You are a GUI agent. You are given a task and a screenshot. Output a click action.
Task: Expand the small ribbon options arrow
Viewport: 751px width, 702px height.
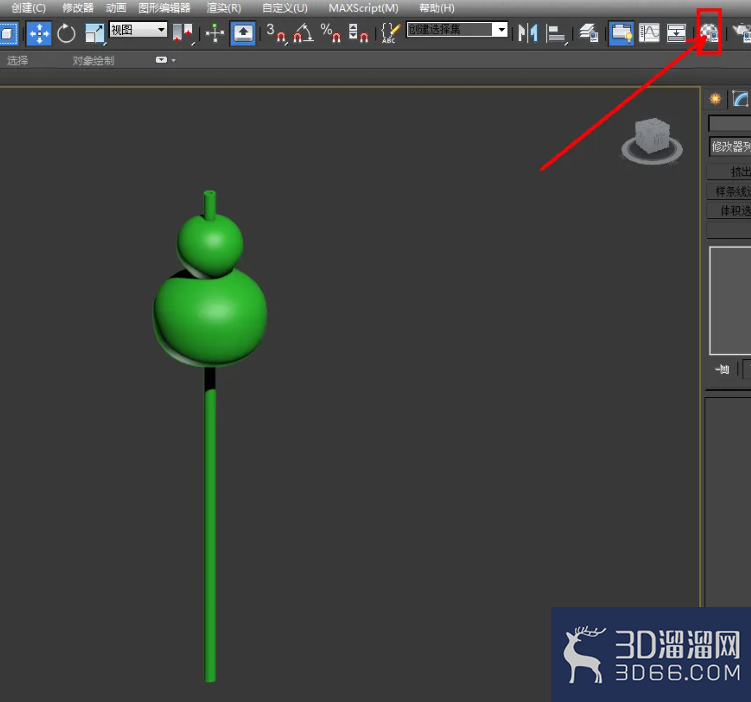click(173, 60)
